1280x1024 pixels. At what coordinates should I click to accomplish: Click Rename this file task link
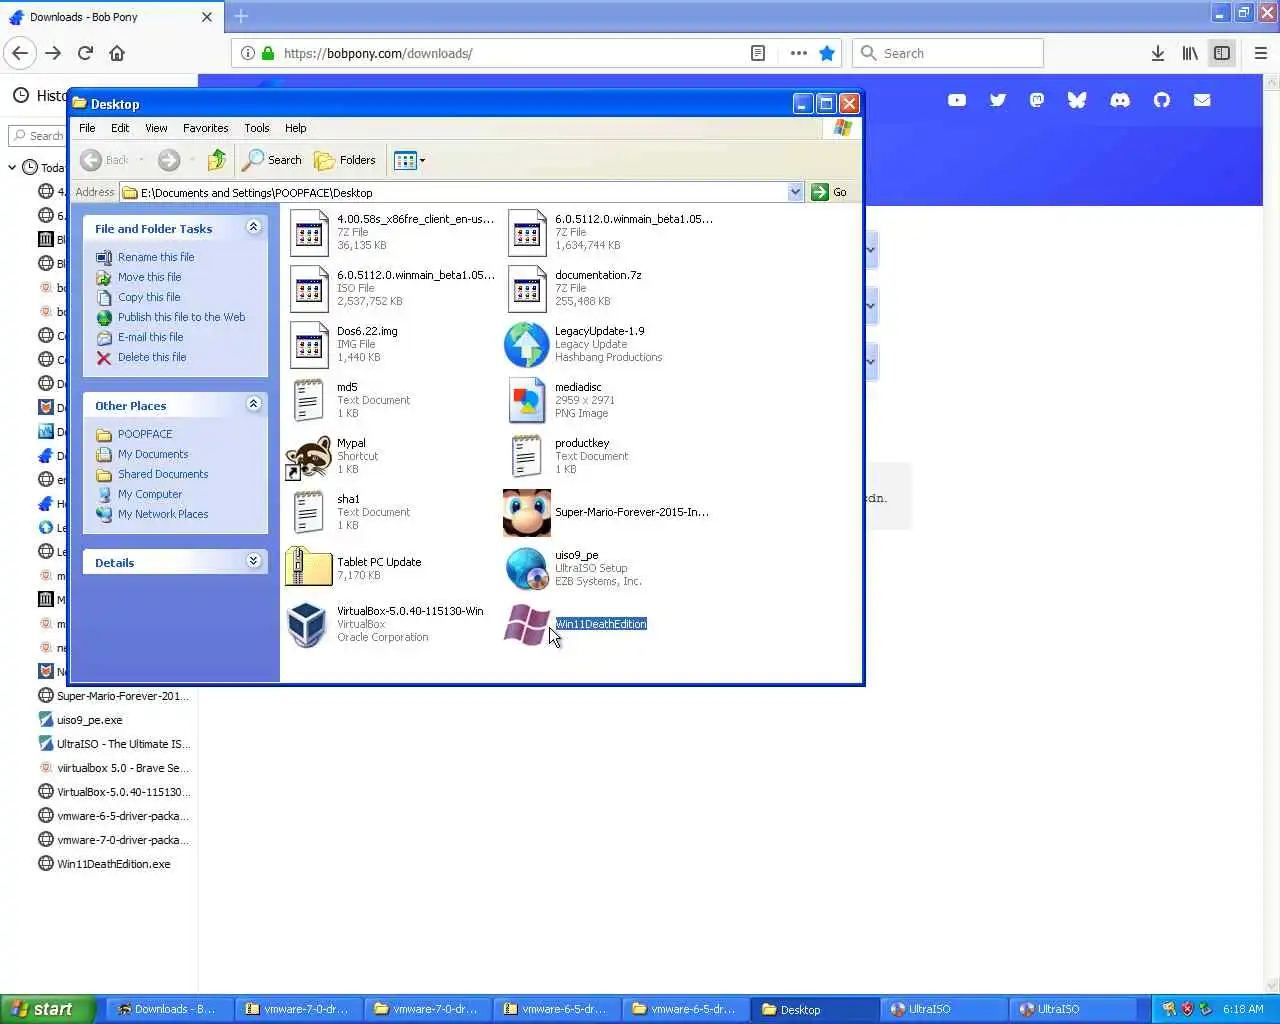click(156, 257)
